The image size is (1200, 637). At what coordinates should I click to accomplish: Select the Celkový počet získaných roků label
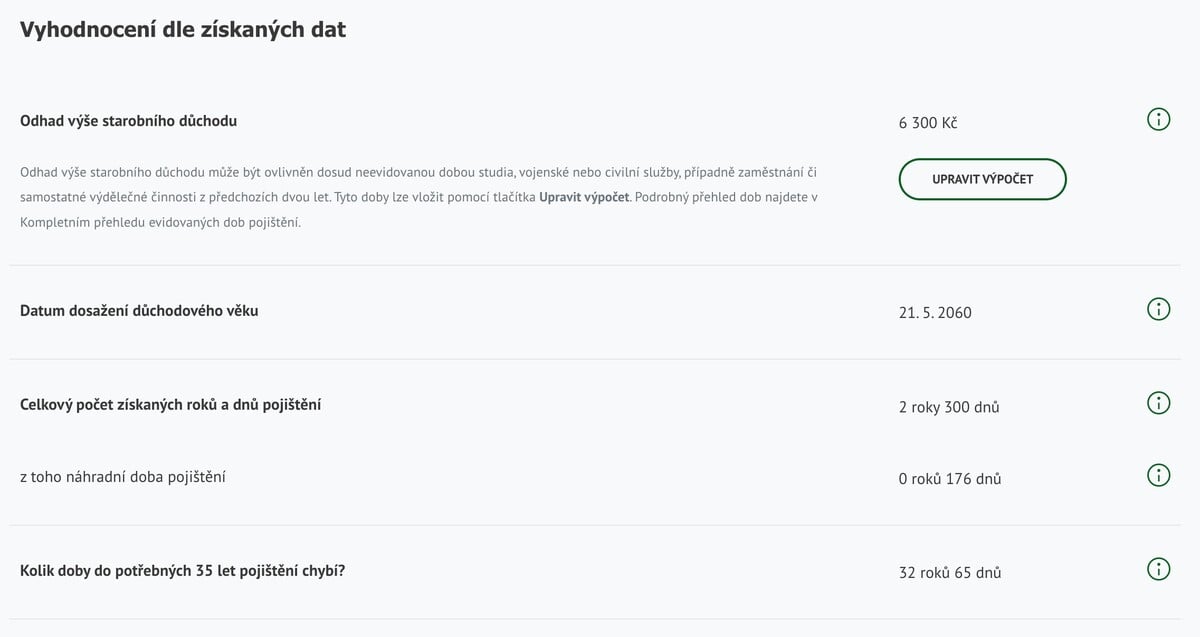(170, 404)
